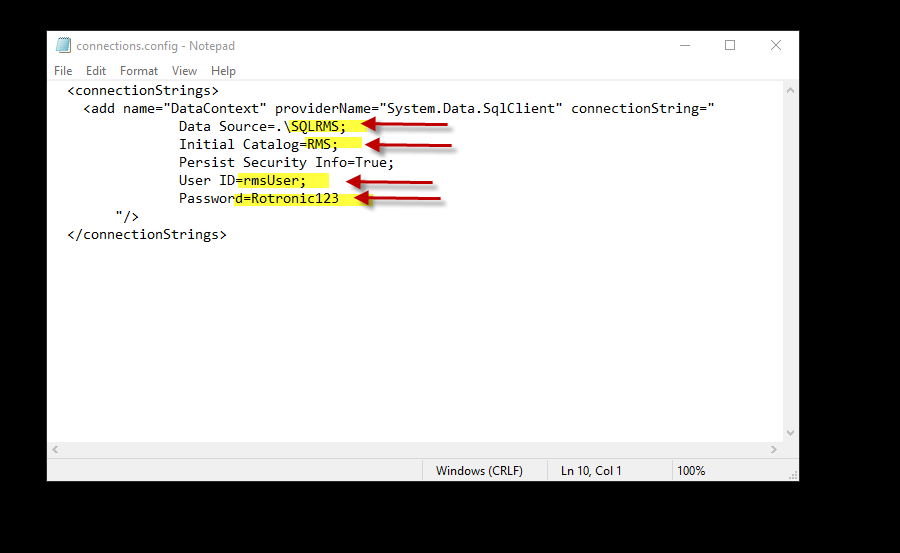Click the horizontal scrollbar right arrow
Screen dimensions: 900x553
(x=774, y=450)
